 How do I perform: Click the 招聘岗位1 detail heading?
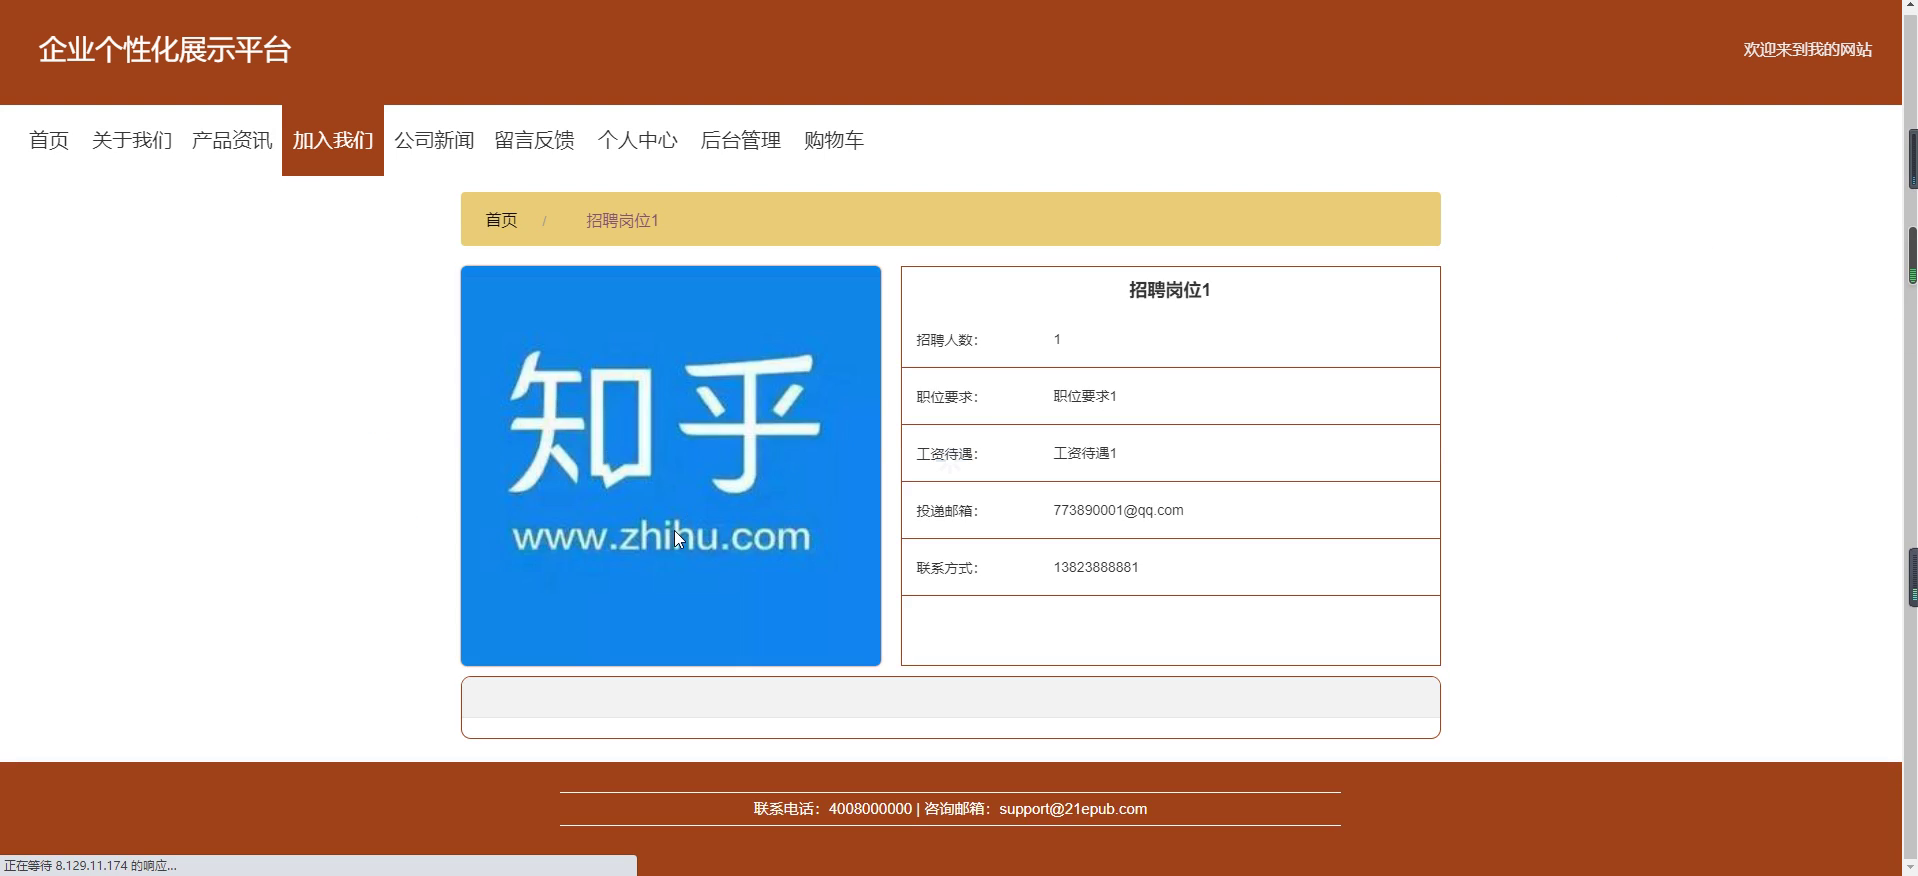click(x=1170, y=290)
